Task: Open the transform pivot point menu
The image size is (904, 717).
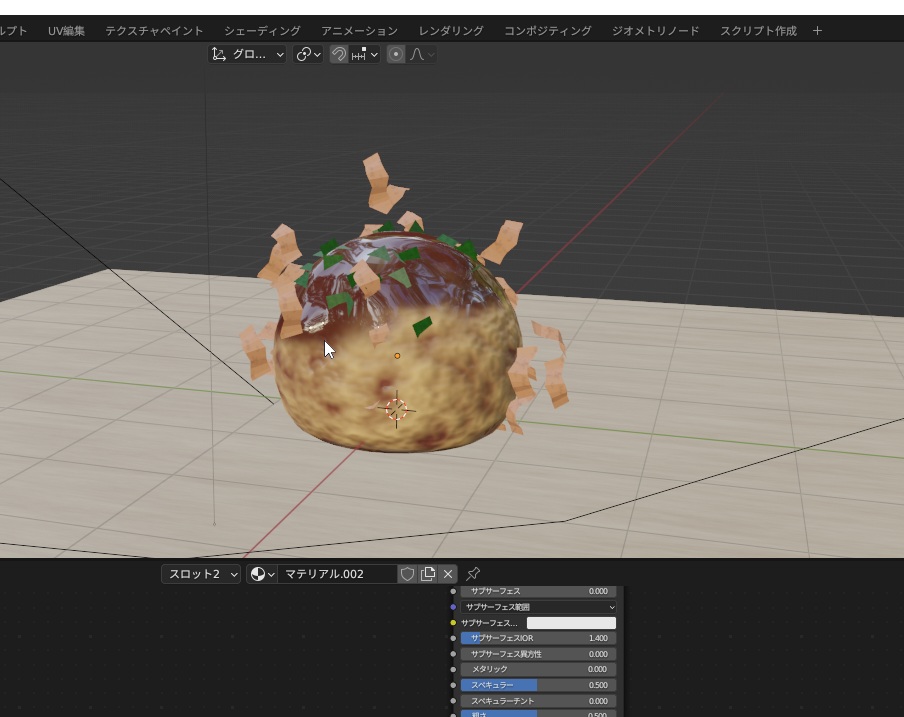Action: tap(308, 54)
